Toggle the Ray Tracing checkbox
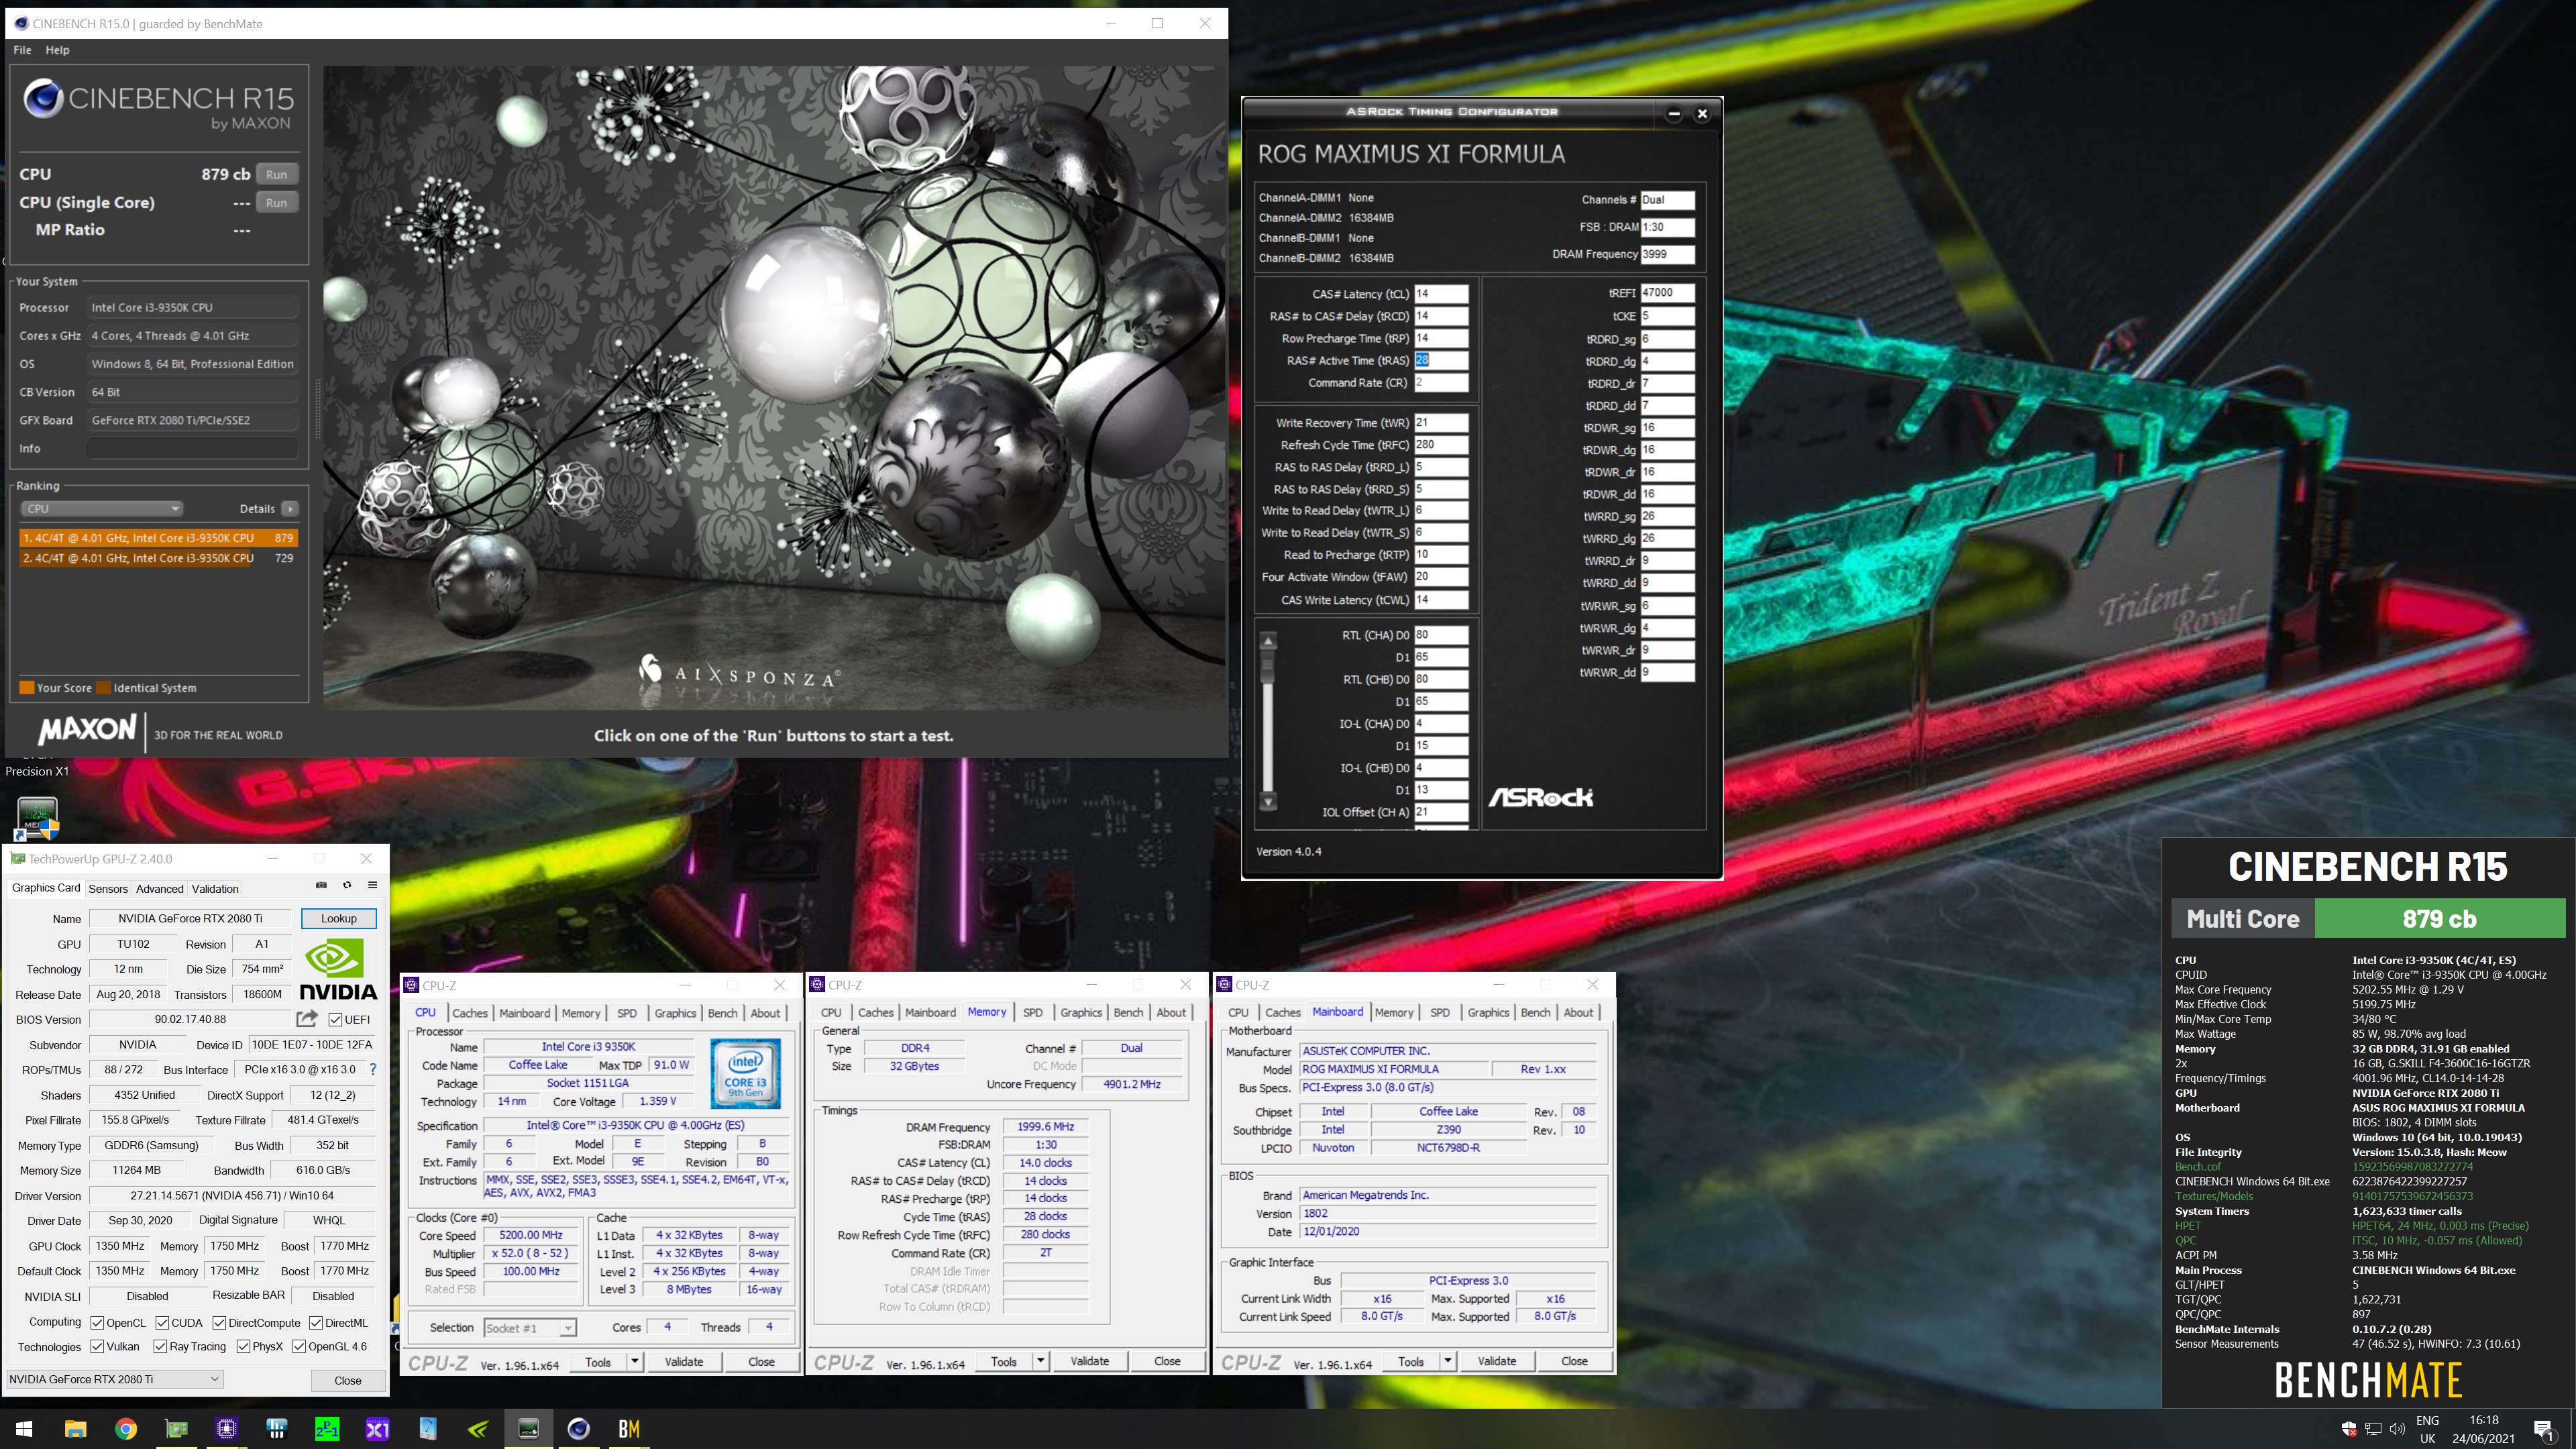 click(x=160, y=1346)
